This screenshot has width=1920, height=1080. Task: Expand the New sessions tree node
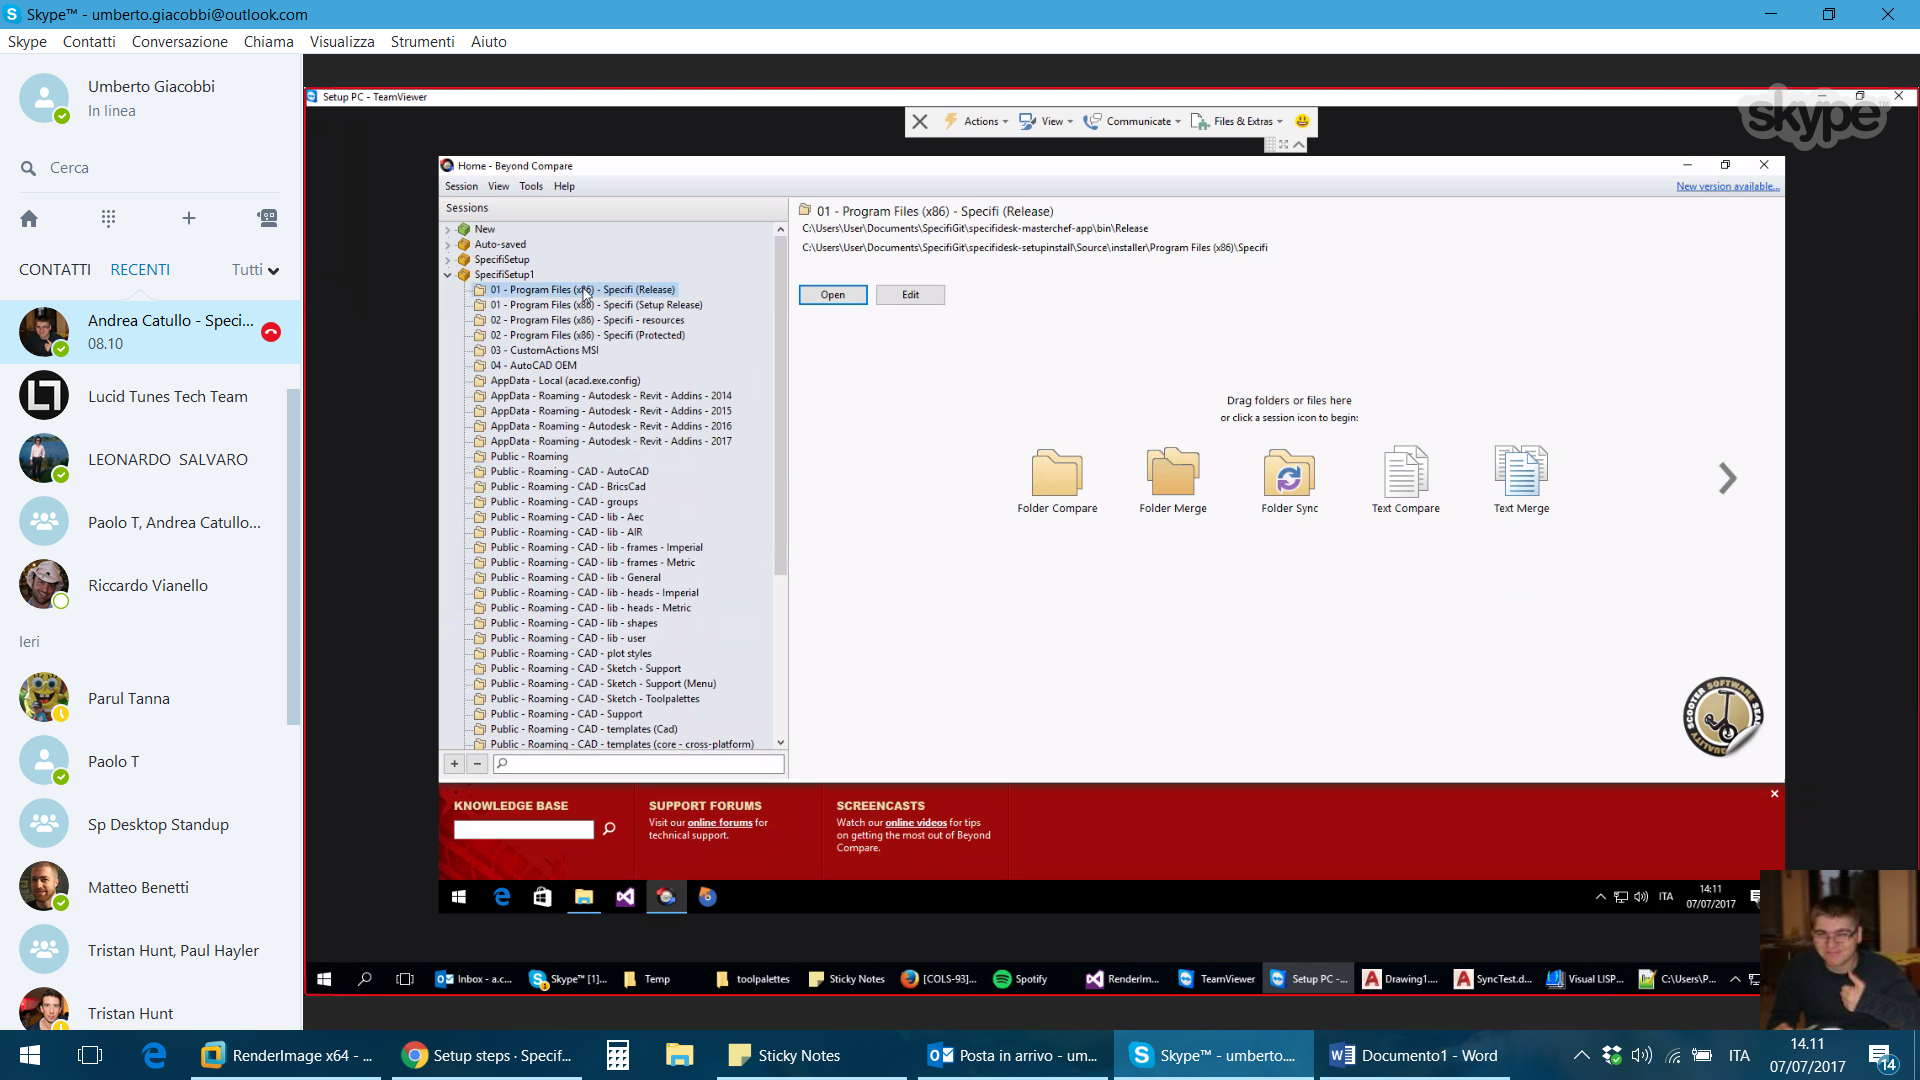click(x=447, y=230)
